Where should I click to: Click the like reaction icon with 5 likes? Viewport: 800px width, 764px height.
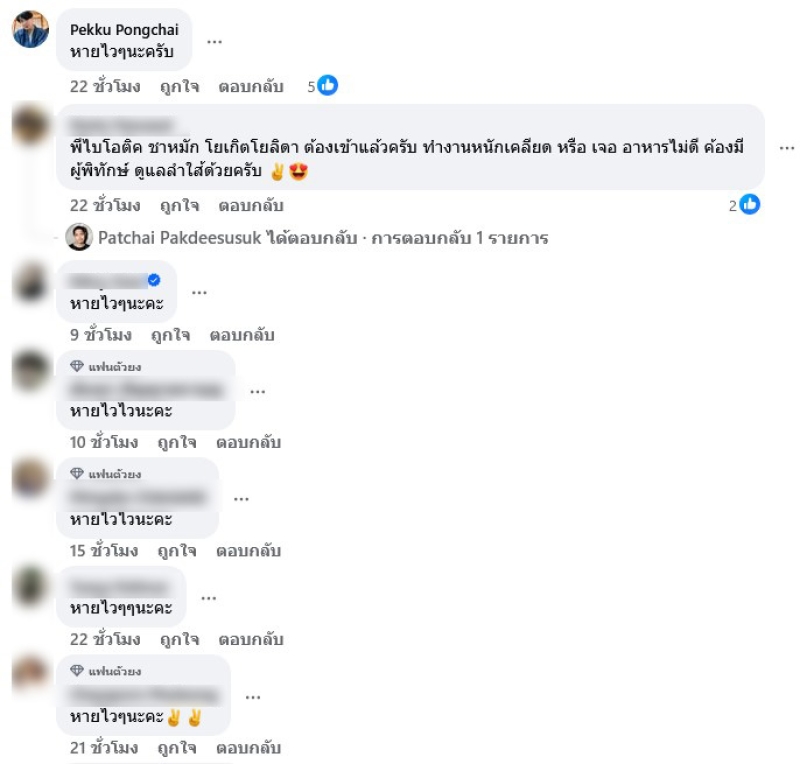click(x=328, y=85)
